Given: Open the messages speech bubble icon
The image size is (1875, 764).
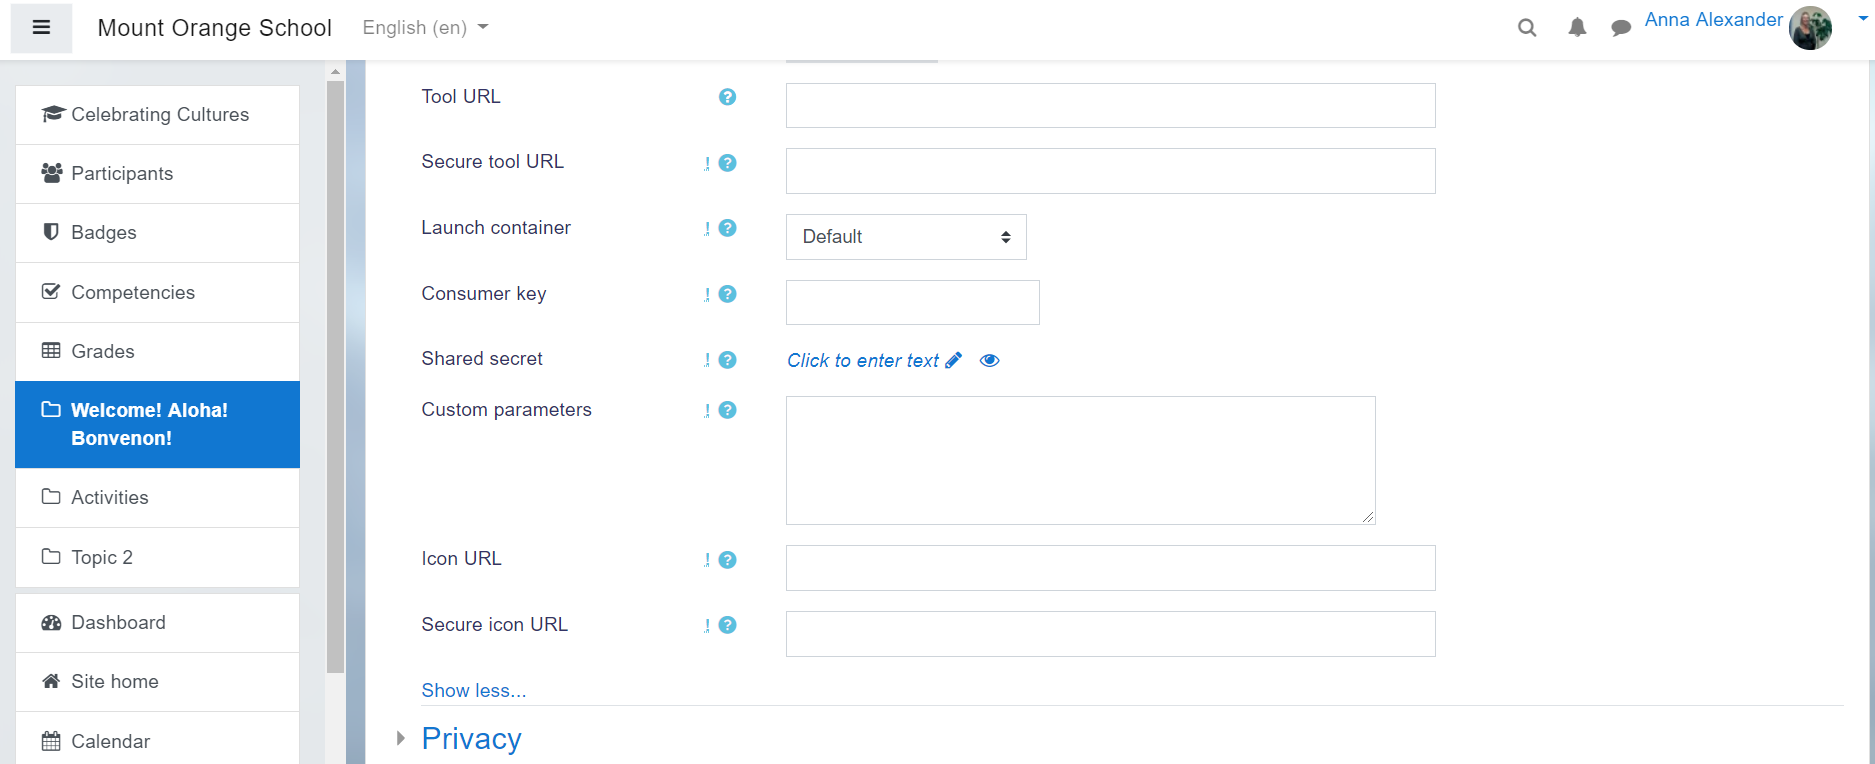Looking at the screenshot, I should [x=1621, y=28].
